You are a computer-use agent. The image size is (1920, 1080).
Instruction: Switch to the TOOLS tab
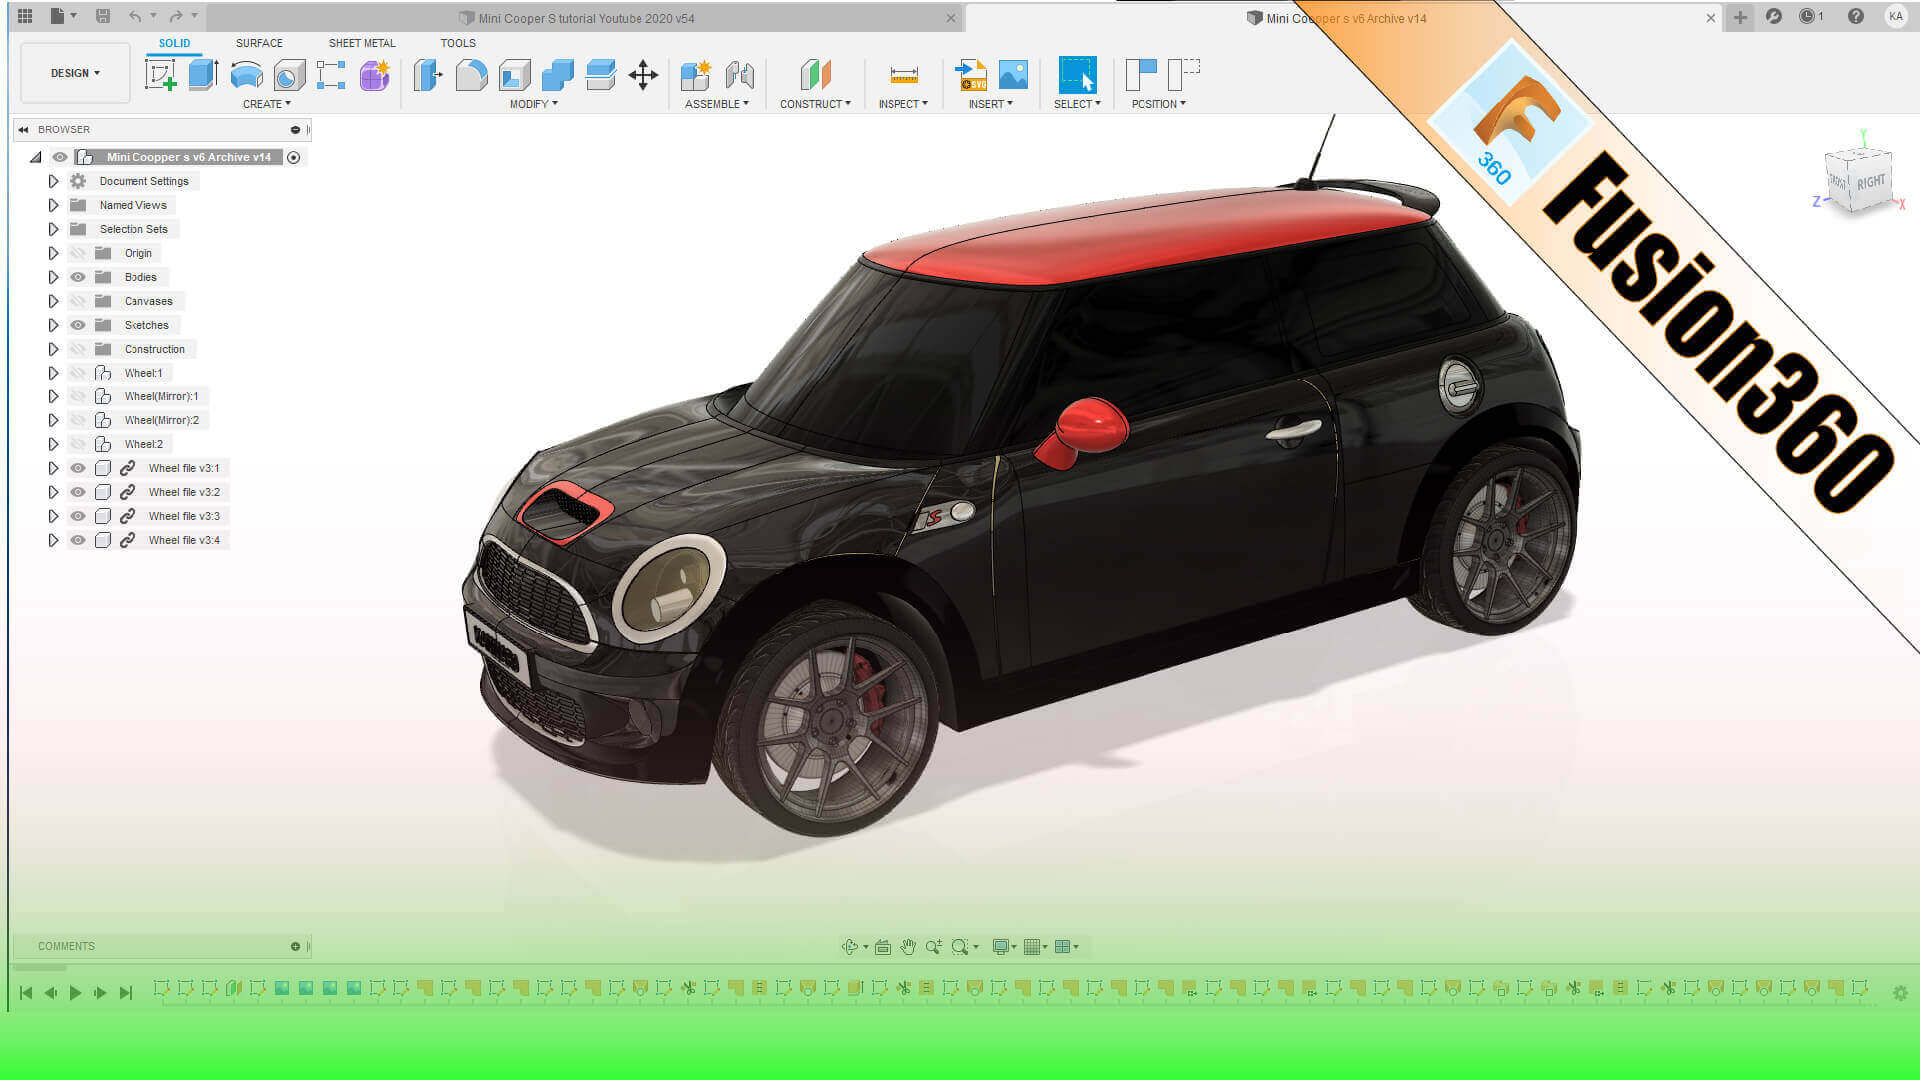pyautogui.click(x=458, y=43)
